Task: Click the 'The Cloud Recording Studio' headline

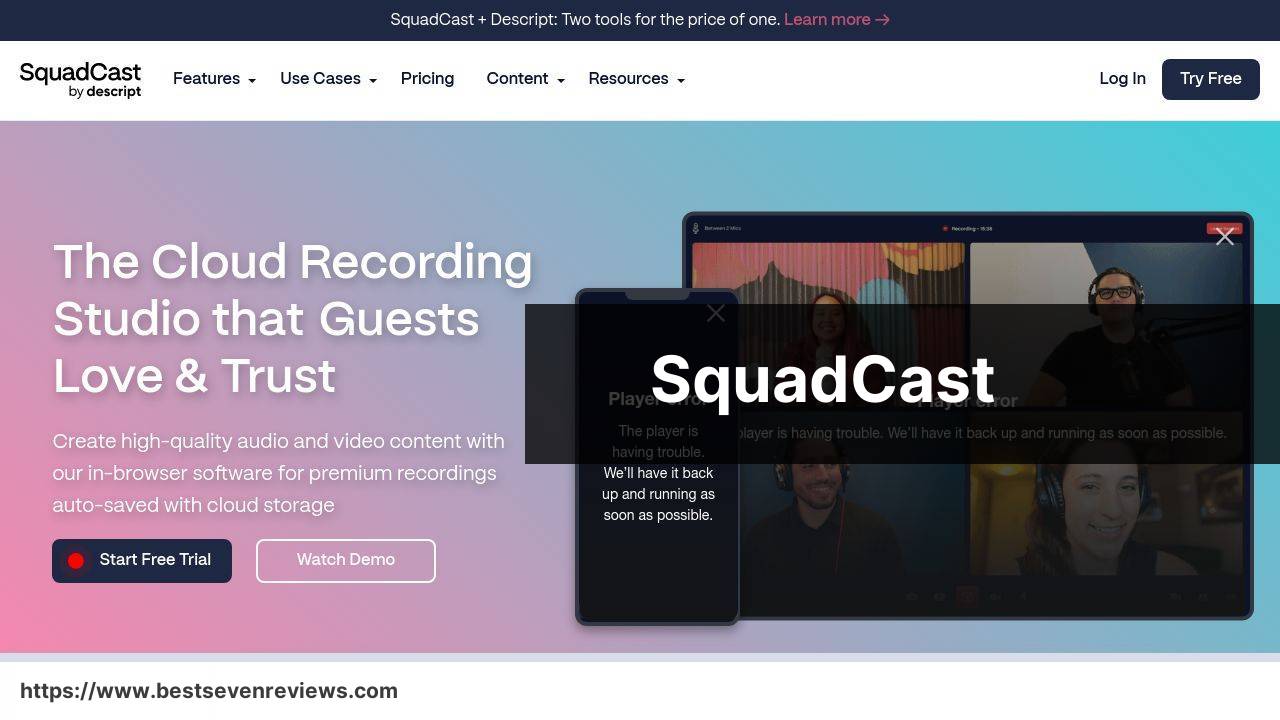Action: pos(292,319)
